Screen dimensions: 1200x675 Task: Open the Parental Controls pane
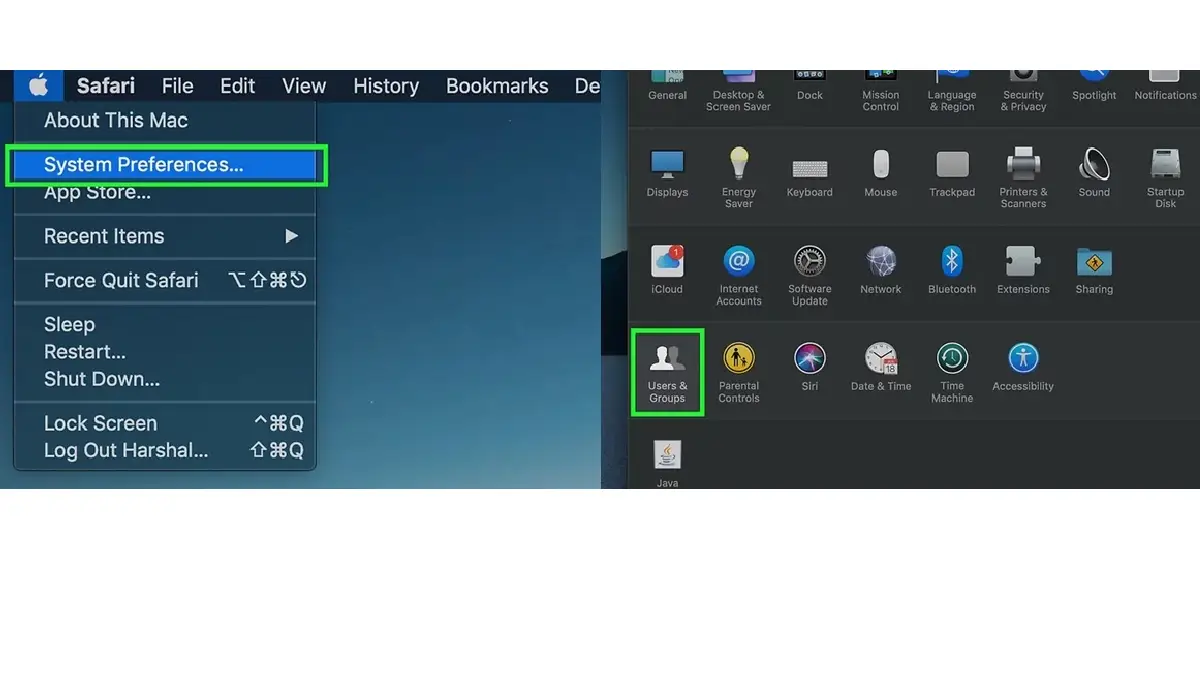pos(739,371)
